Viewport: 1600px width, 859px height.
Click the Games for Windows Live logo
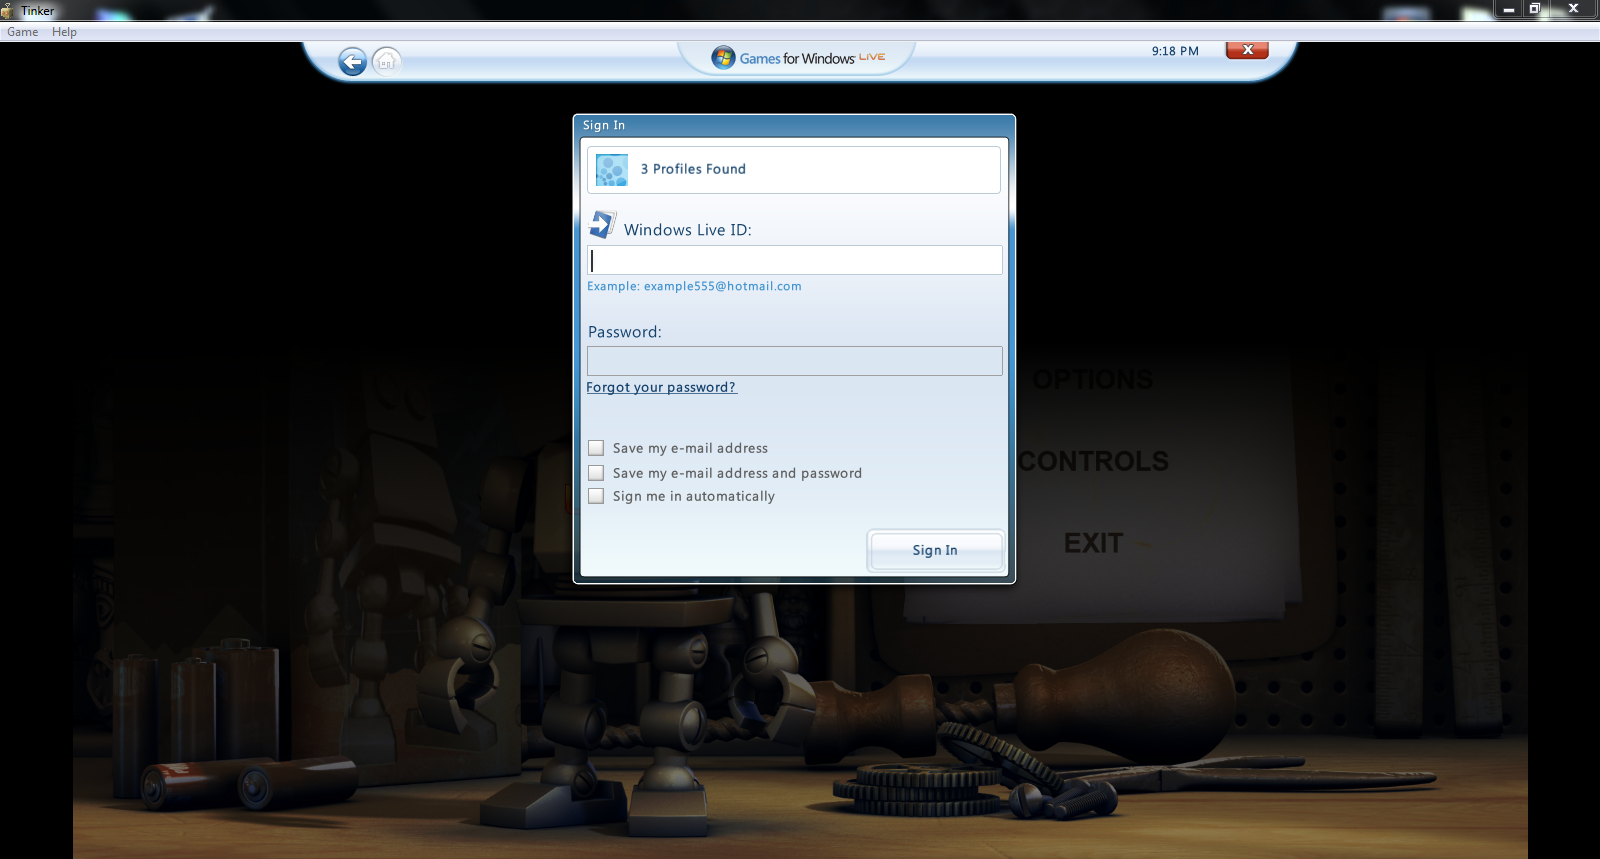point(798,58)
